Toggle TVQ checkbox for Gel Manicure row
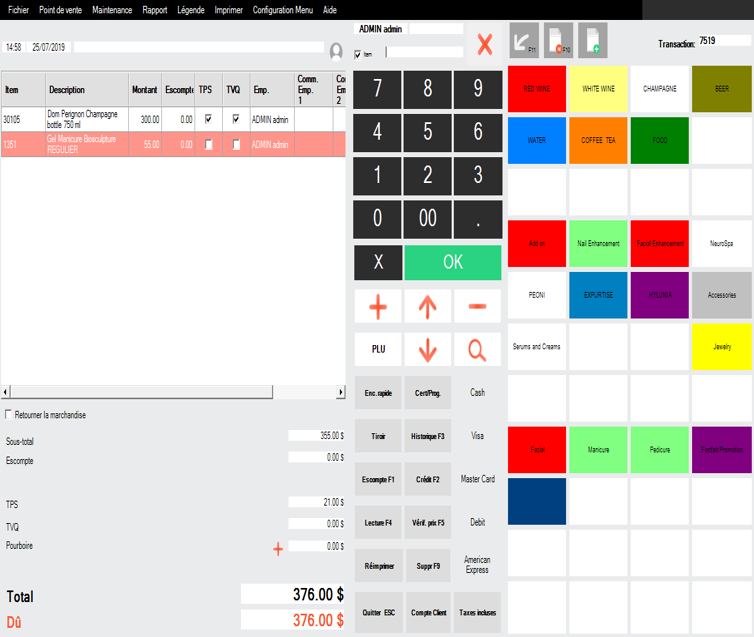 [x=236, y=144]
